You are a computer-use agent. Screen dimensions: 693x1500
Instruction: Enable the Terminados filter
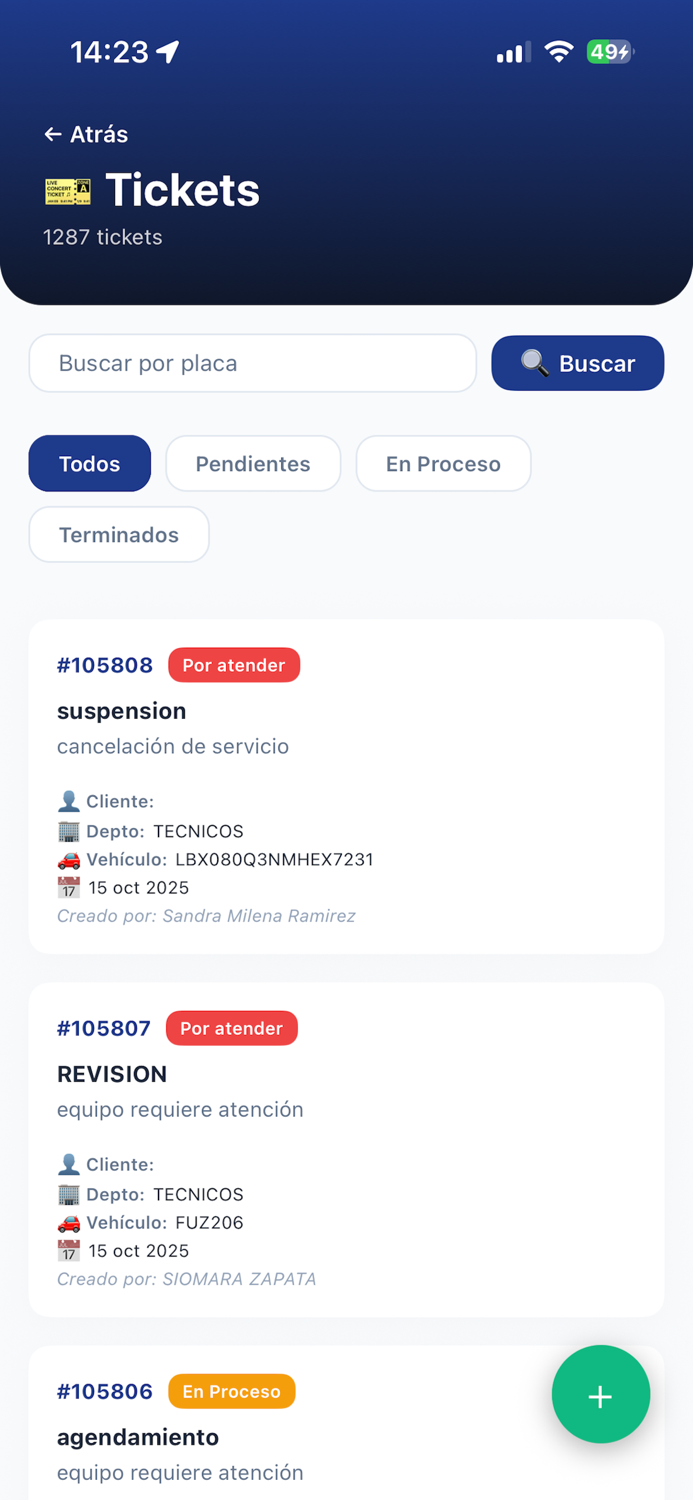tap(118, 534)
